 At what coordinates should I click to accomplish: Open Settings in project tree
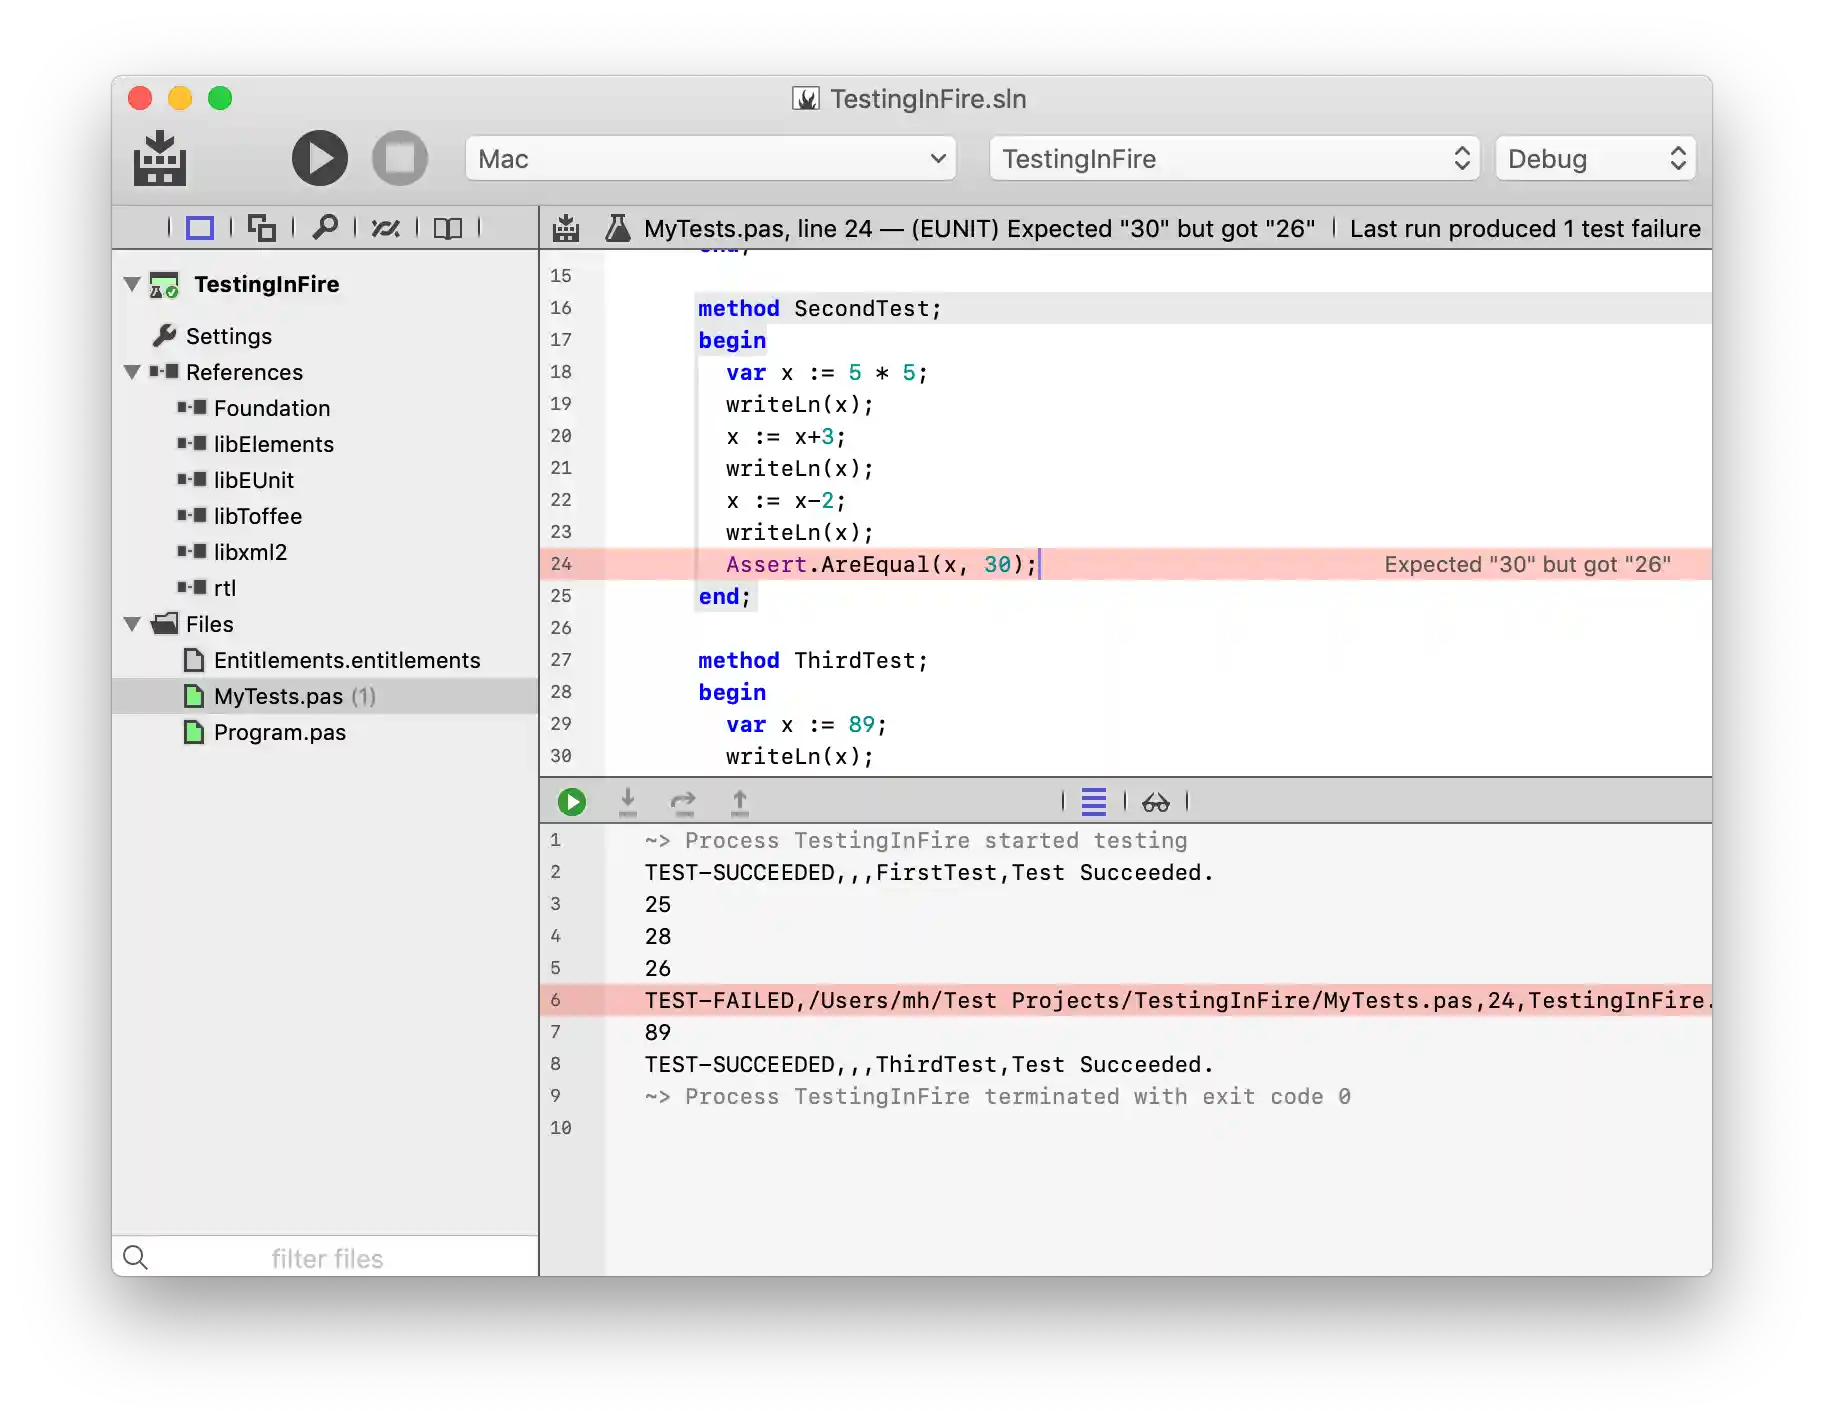(228, 336)
